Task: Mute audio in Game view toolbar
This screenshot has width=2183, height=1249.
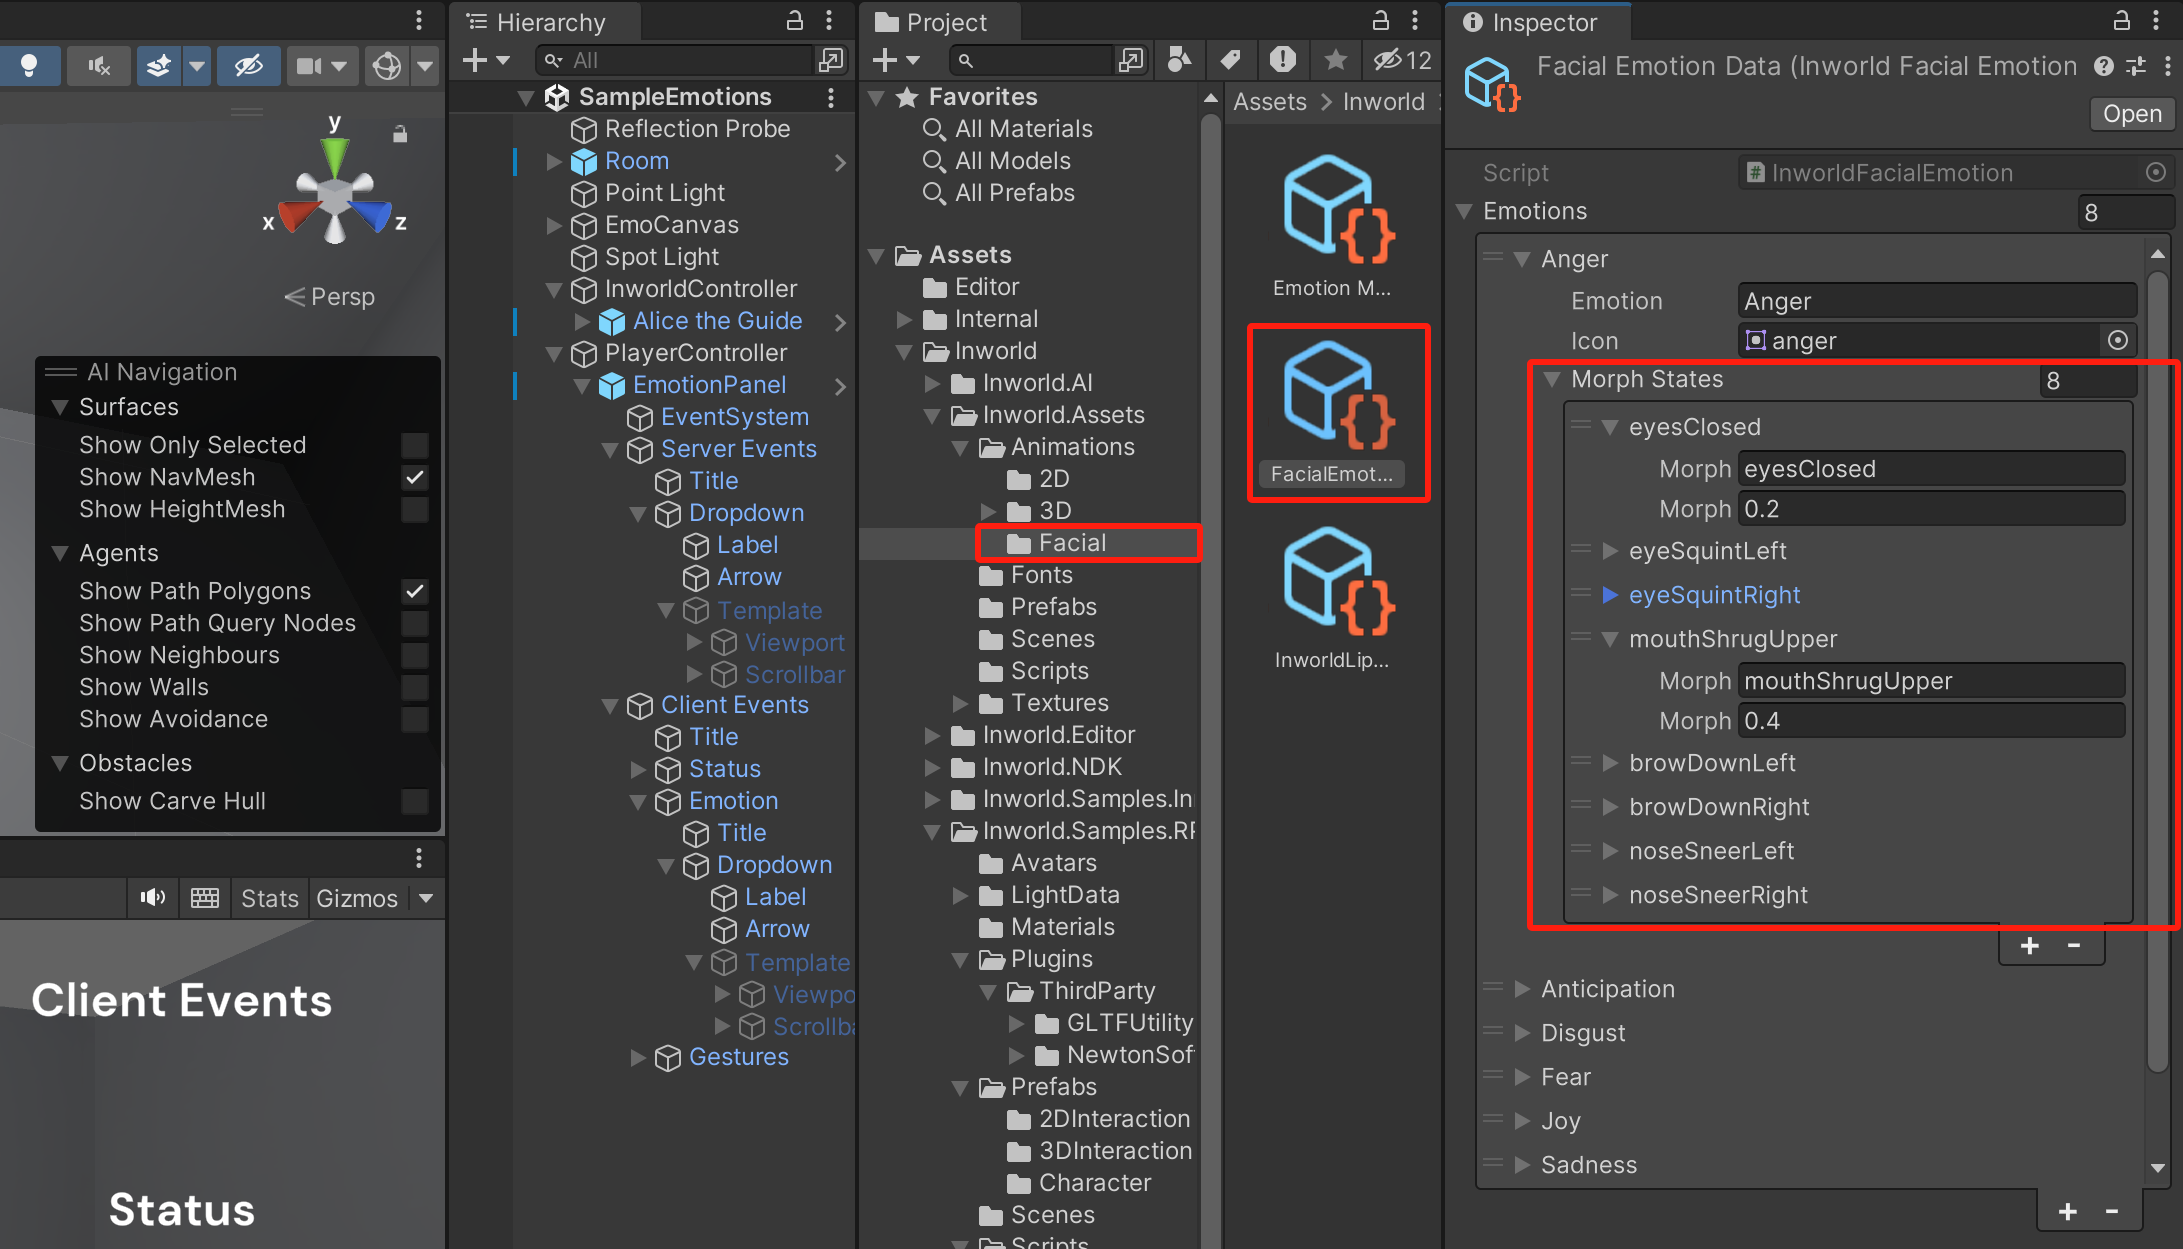Action: 153,898
